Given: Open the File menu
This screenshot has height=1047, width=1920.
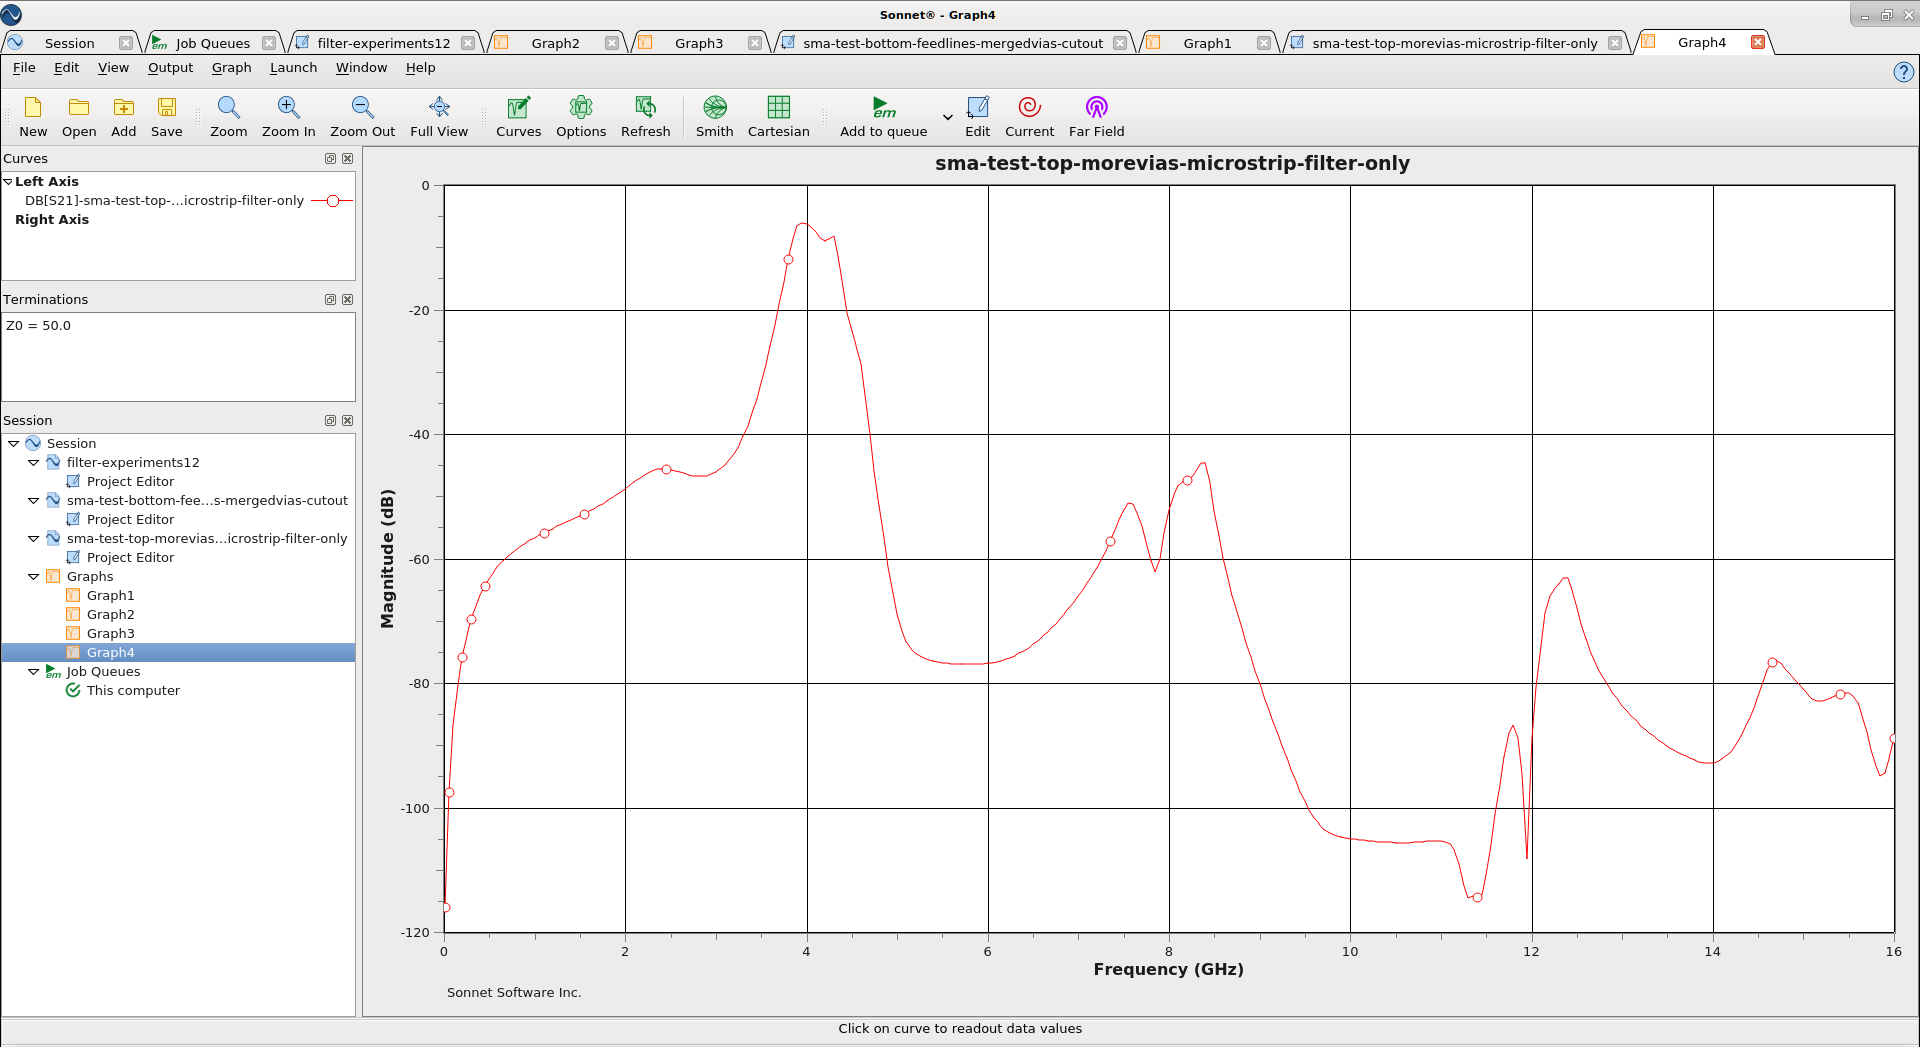Looking at the screenshot, I should pos(24,68).
